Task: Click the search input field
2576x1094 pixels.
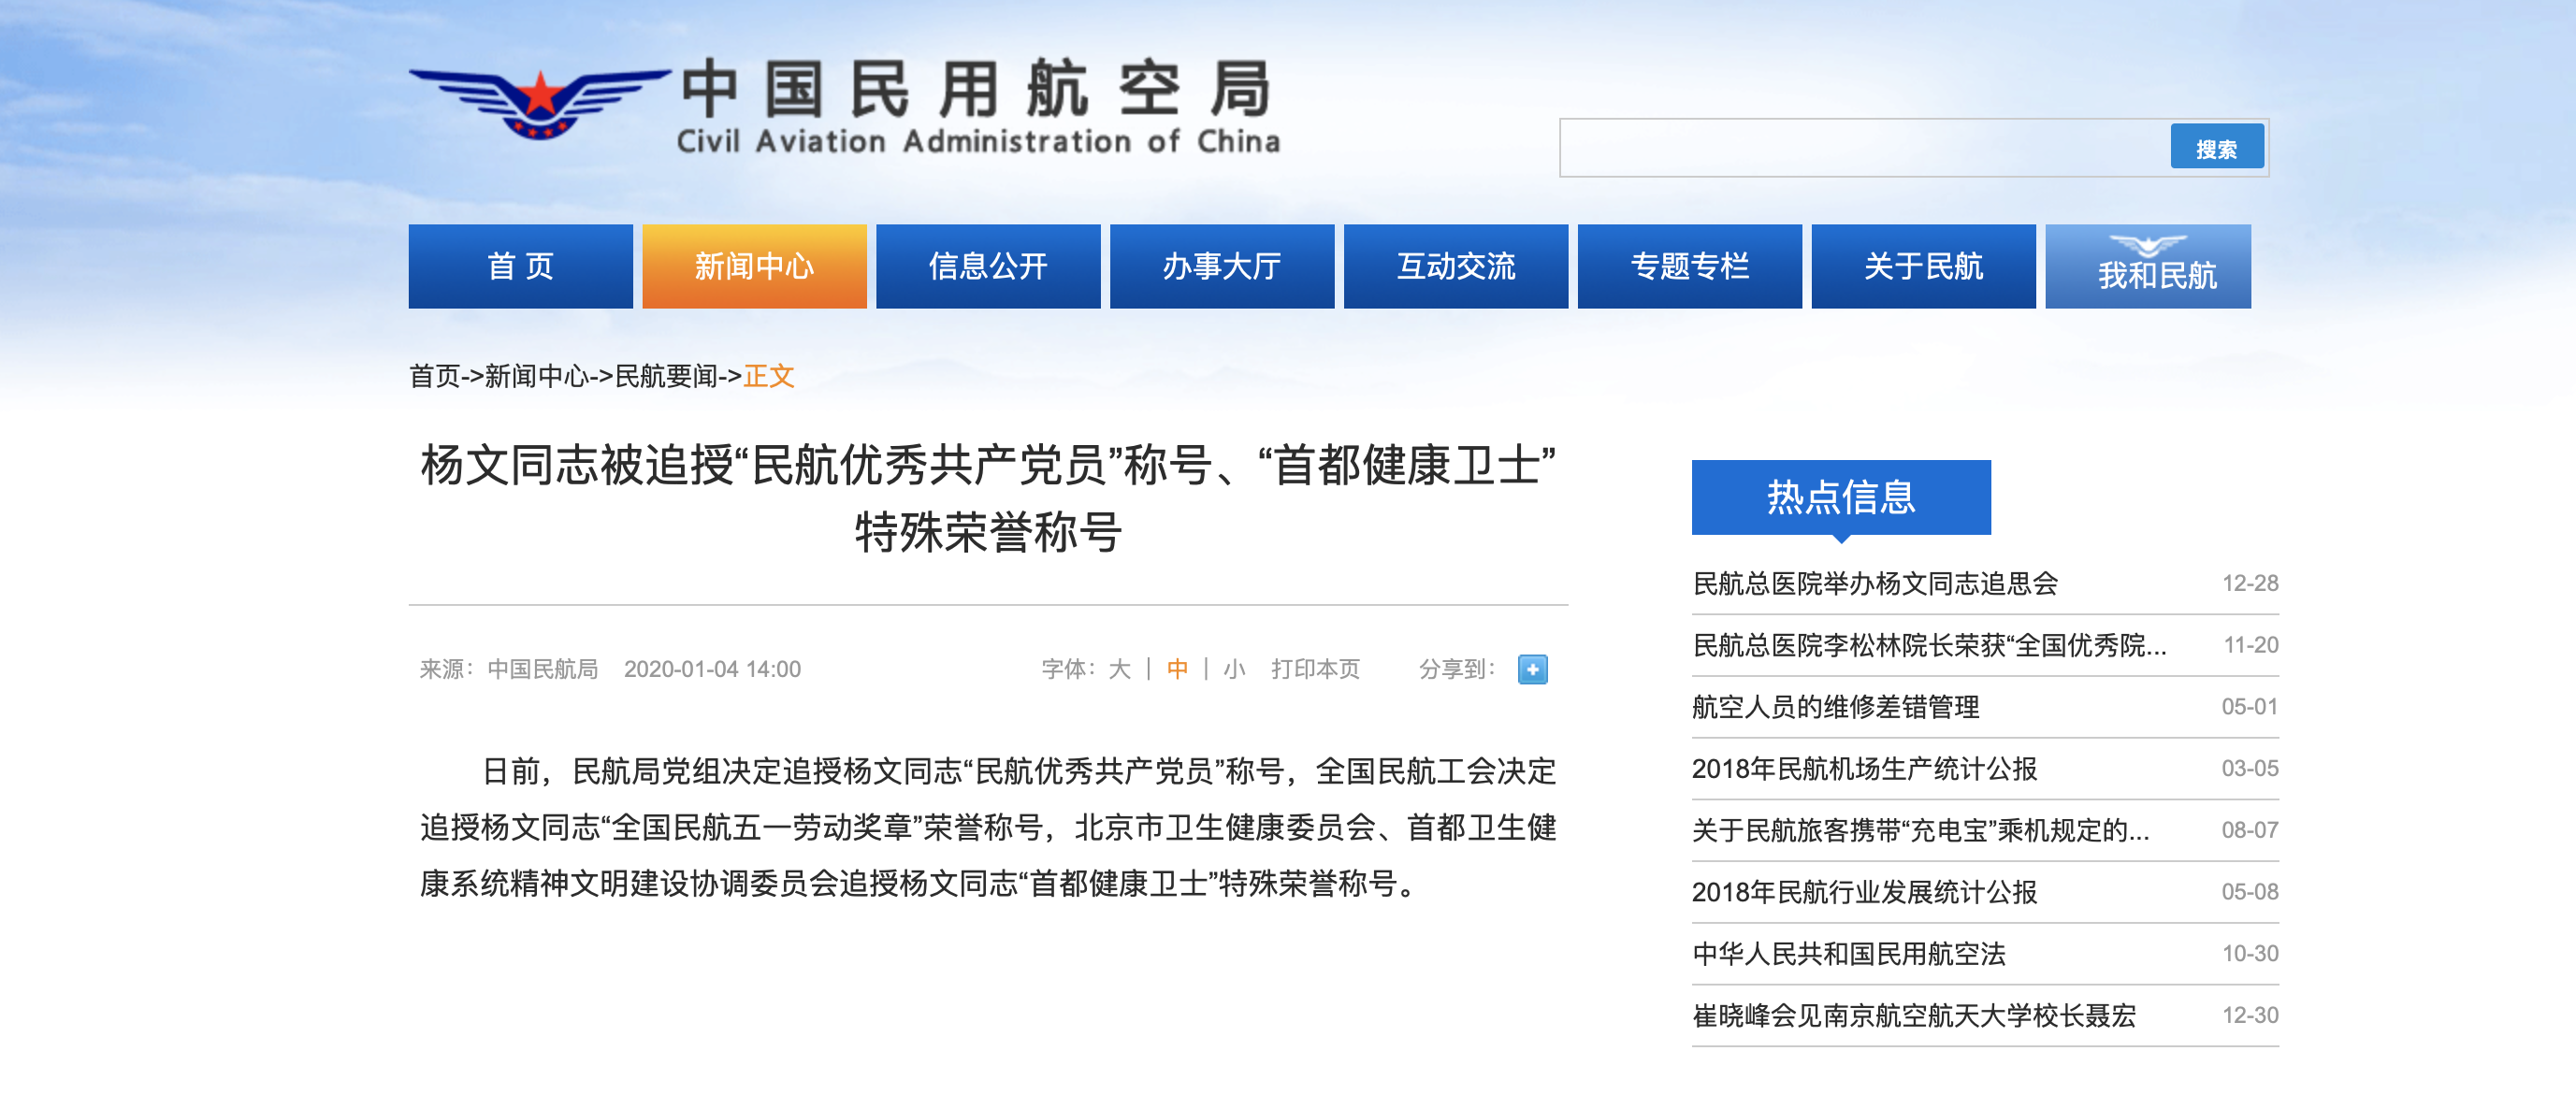Action: [1864, 148]
